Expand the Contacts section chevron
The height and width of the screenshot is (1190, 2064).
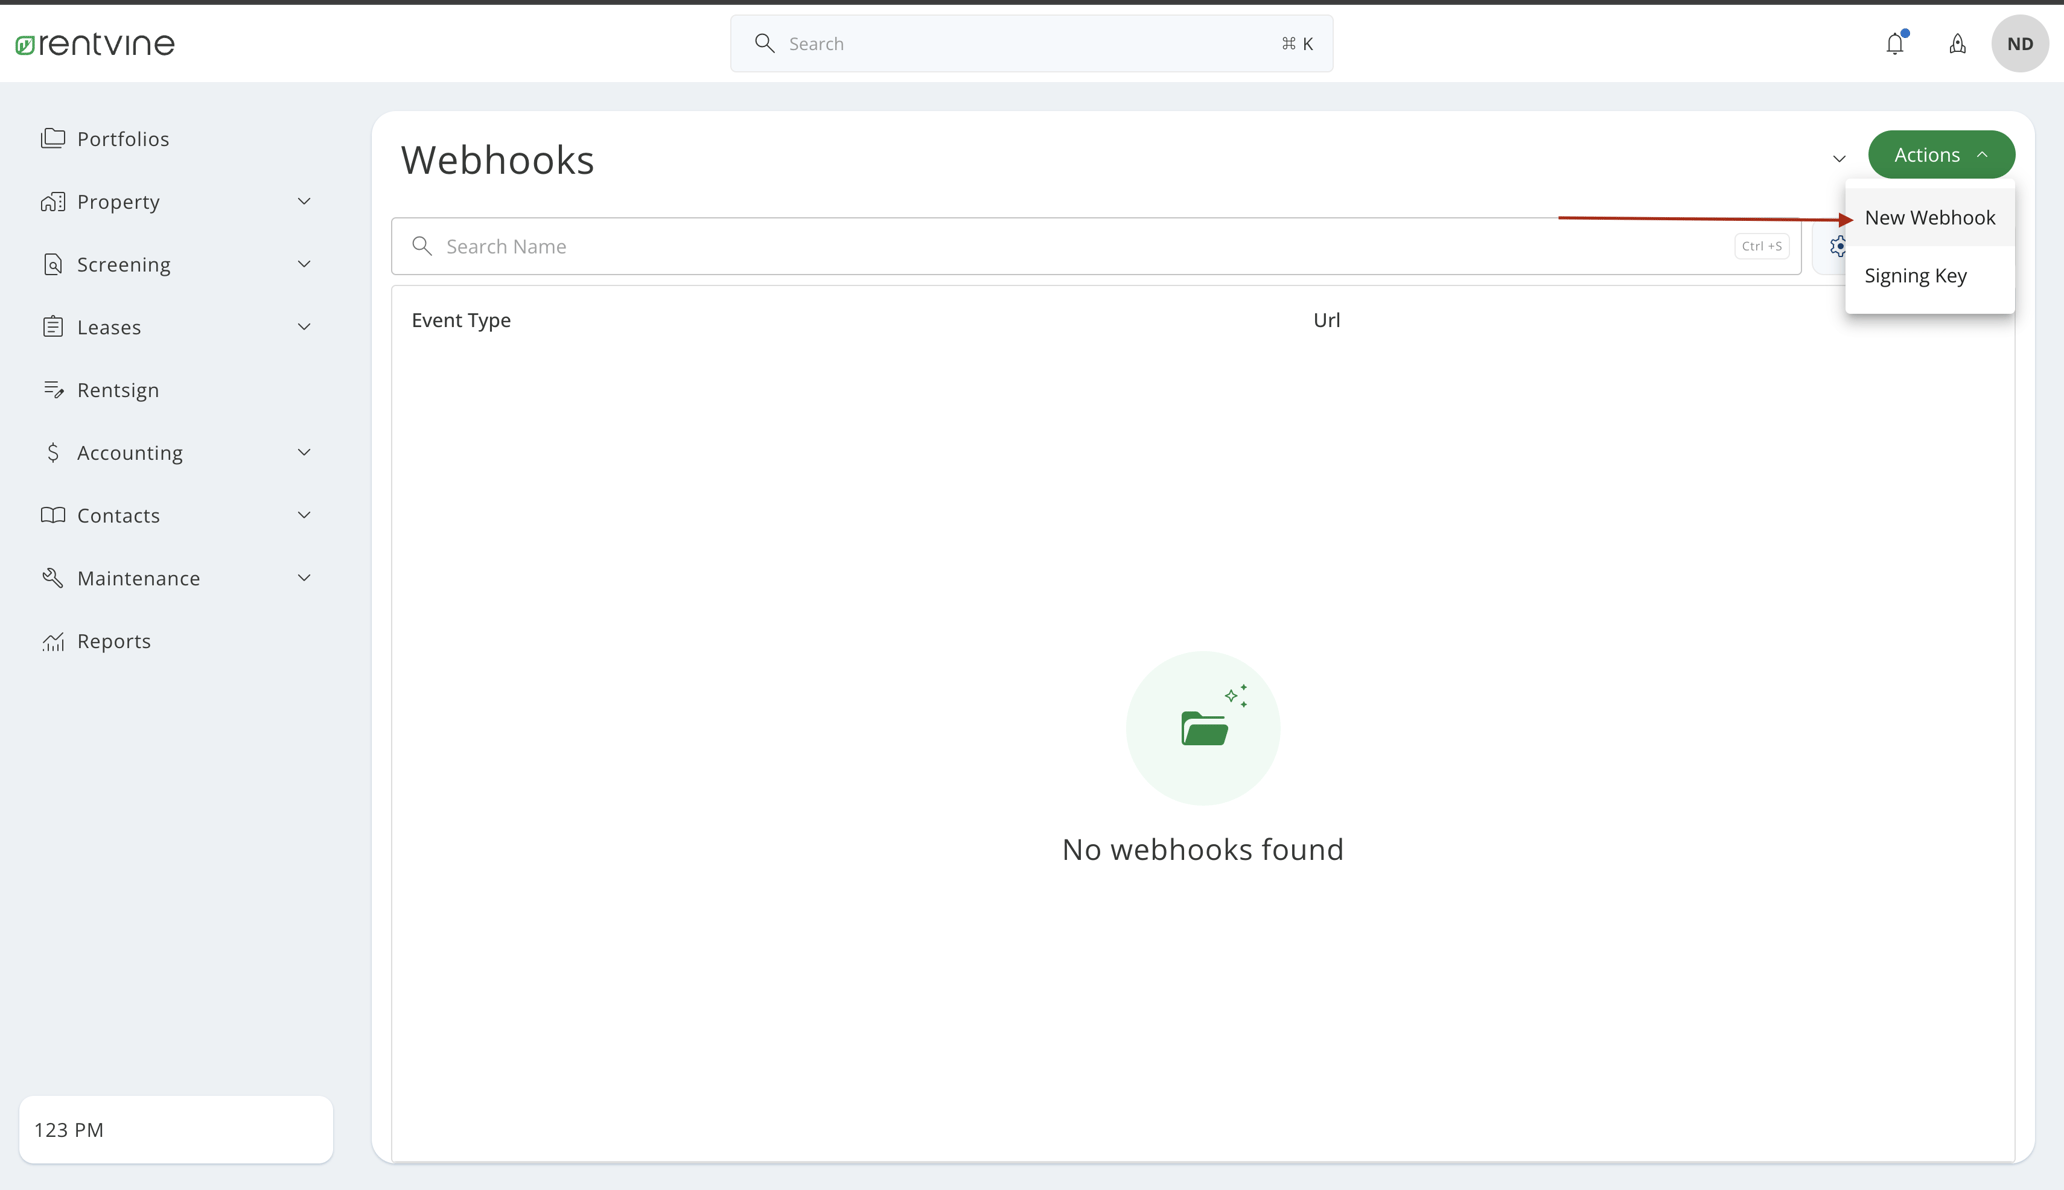304,514
